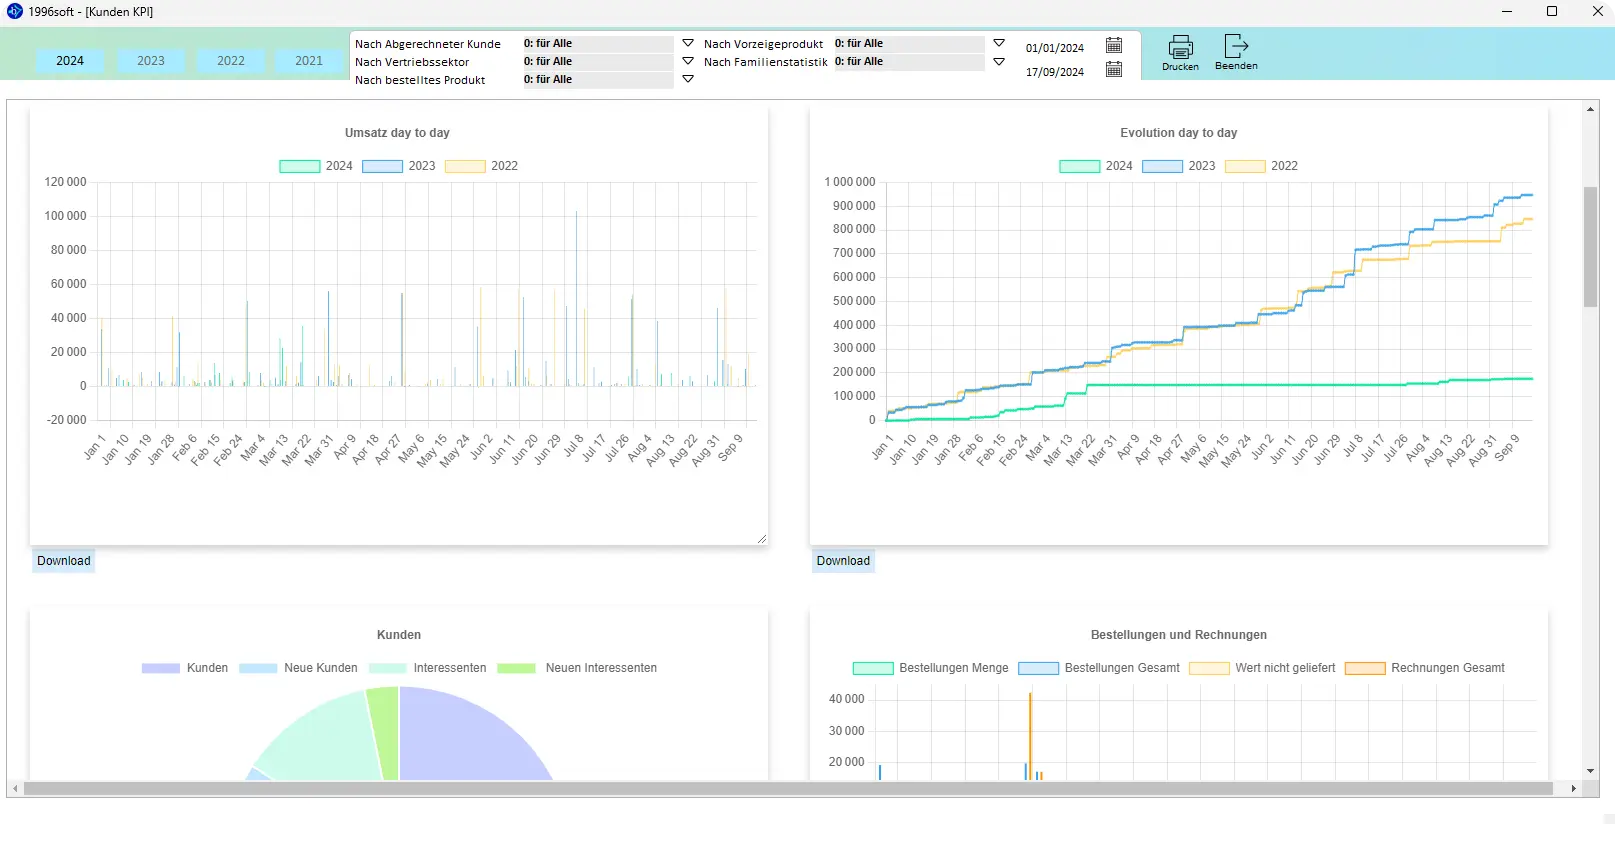
Task: Click the Nach Abgerechneter Kunde value field
Action: pos(598,44)
